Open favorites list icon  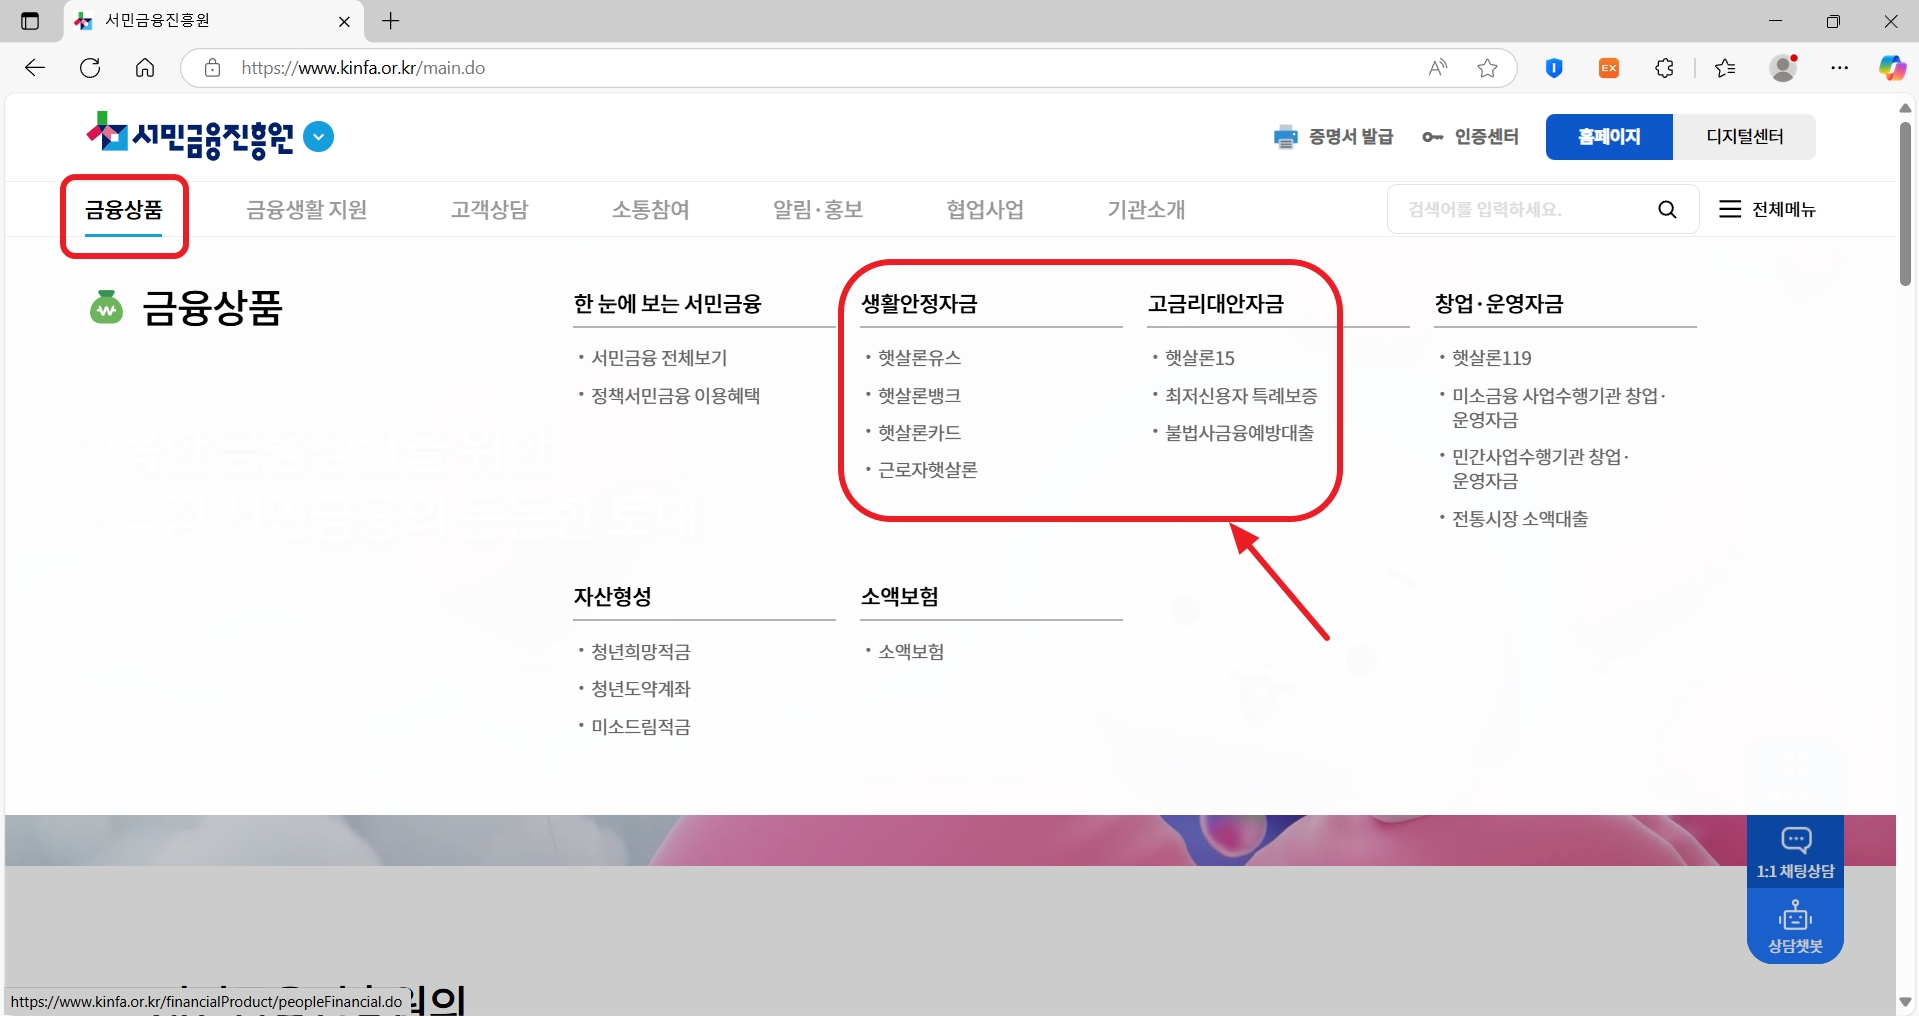[x=1725, y=68]
